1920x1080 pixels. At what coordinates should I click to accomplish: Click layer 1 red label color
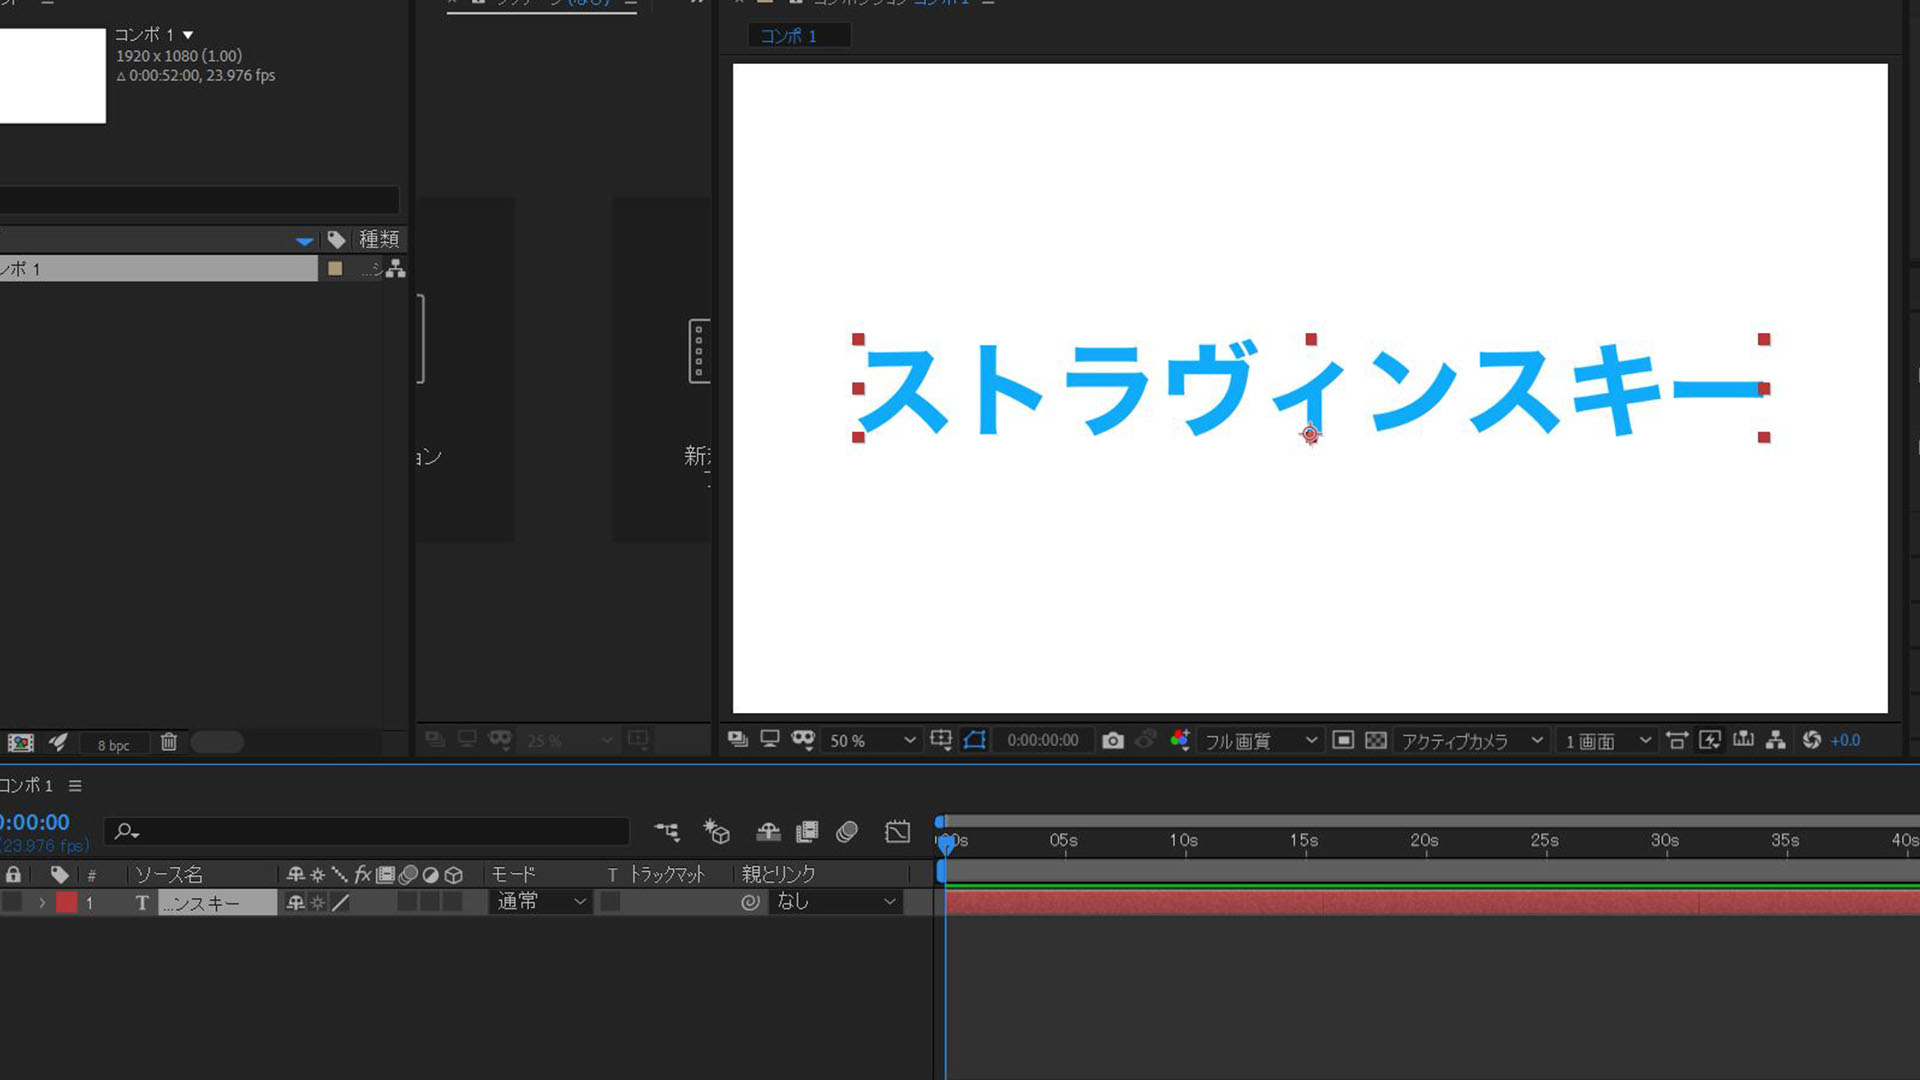tap(66, 902)
